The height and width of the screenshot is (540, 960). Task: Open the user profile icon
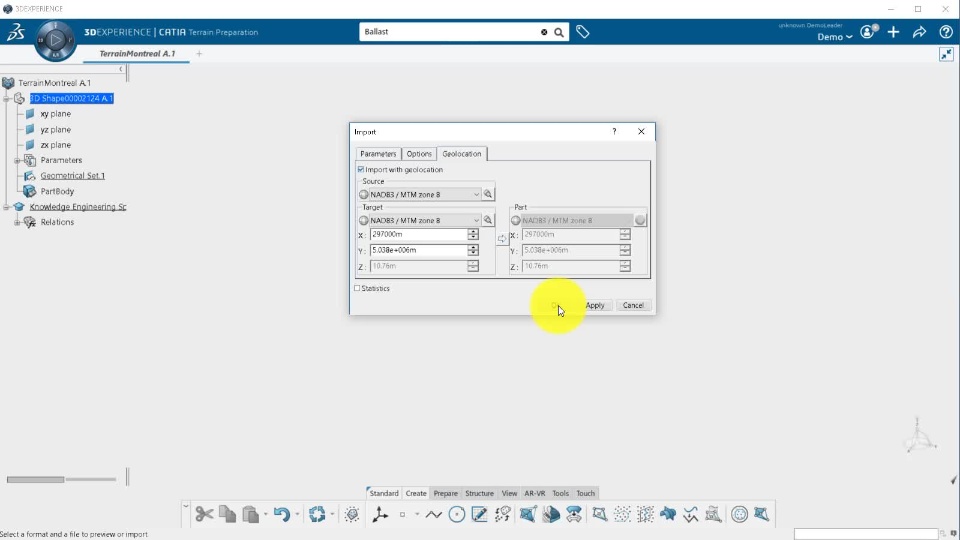tap(868, 32)
